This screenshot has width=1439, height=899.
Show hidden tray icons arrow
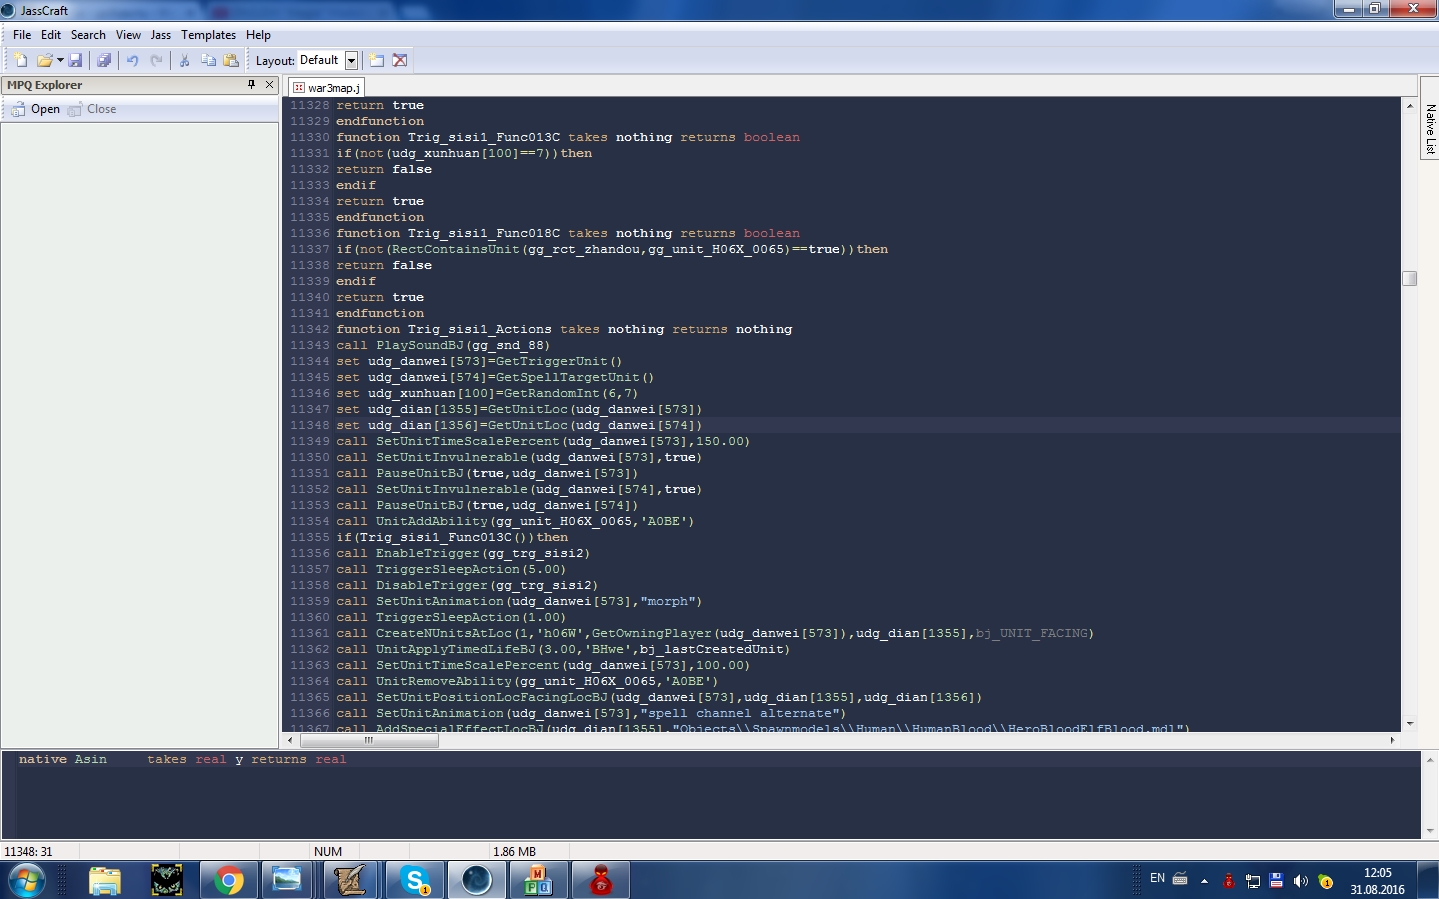pos(1204,881)
